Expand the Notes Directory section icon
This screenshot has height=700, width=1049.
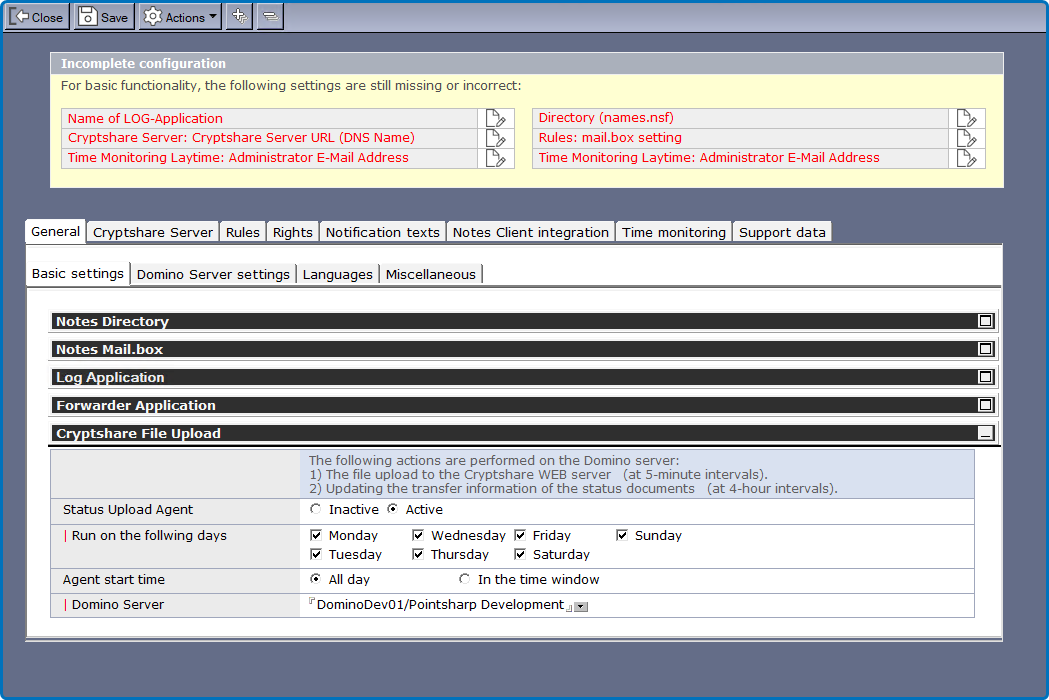pos(985,321)
